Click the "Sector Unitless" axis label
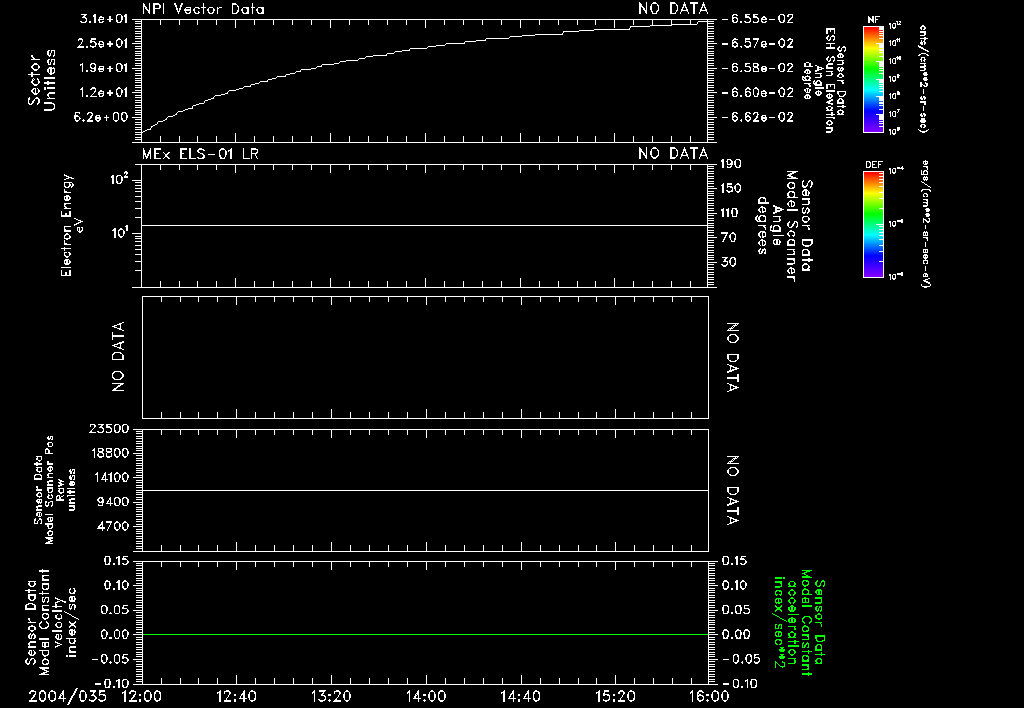 pyautogui.click(x=42, y=80)
